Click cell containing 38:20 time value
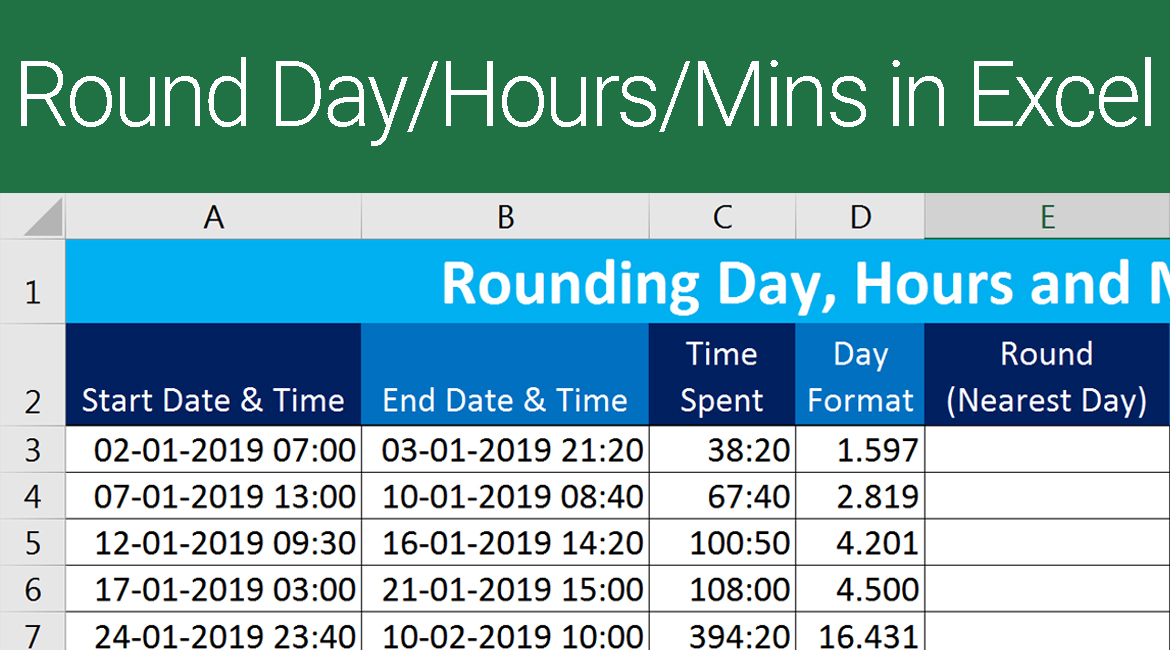 pyautogui.click(x=721, y=449)
